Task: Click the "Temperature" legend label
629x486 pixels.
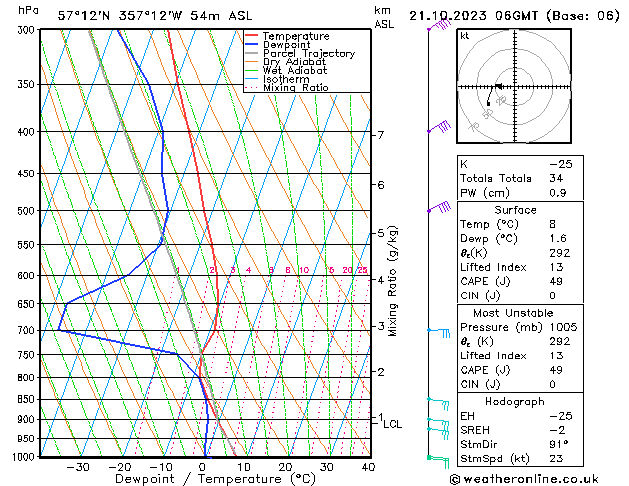Action: tap(296, 36)
